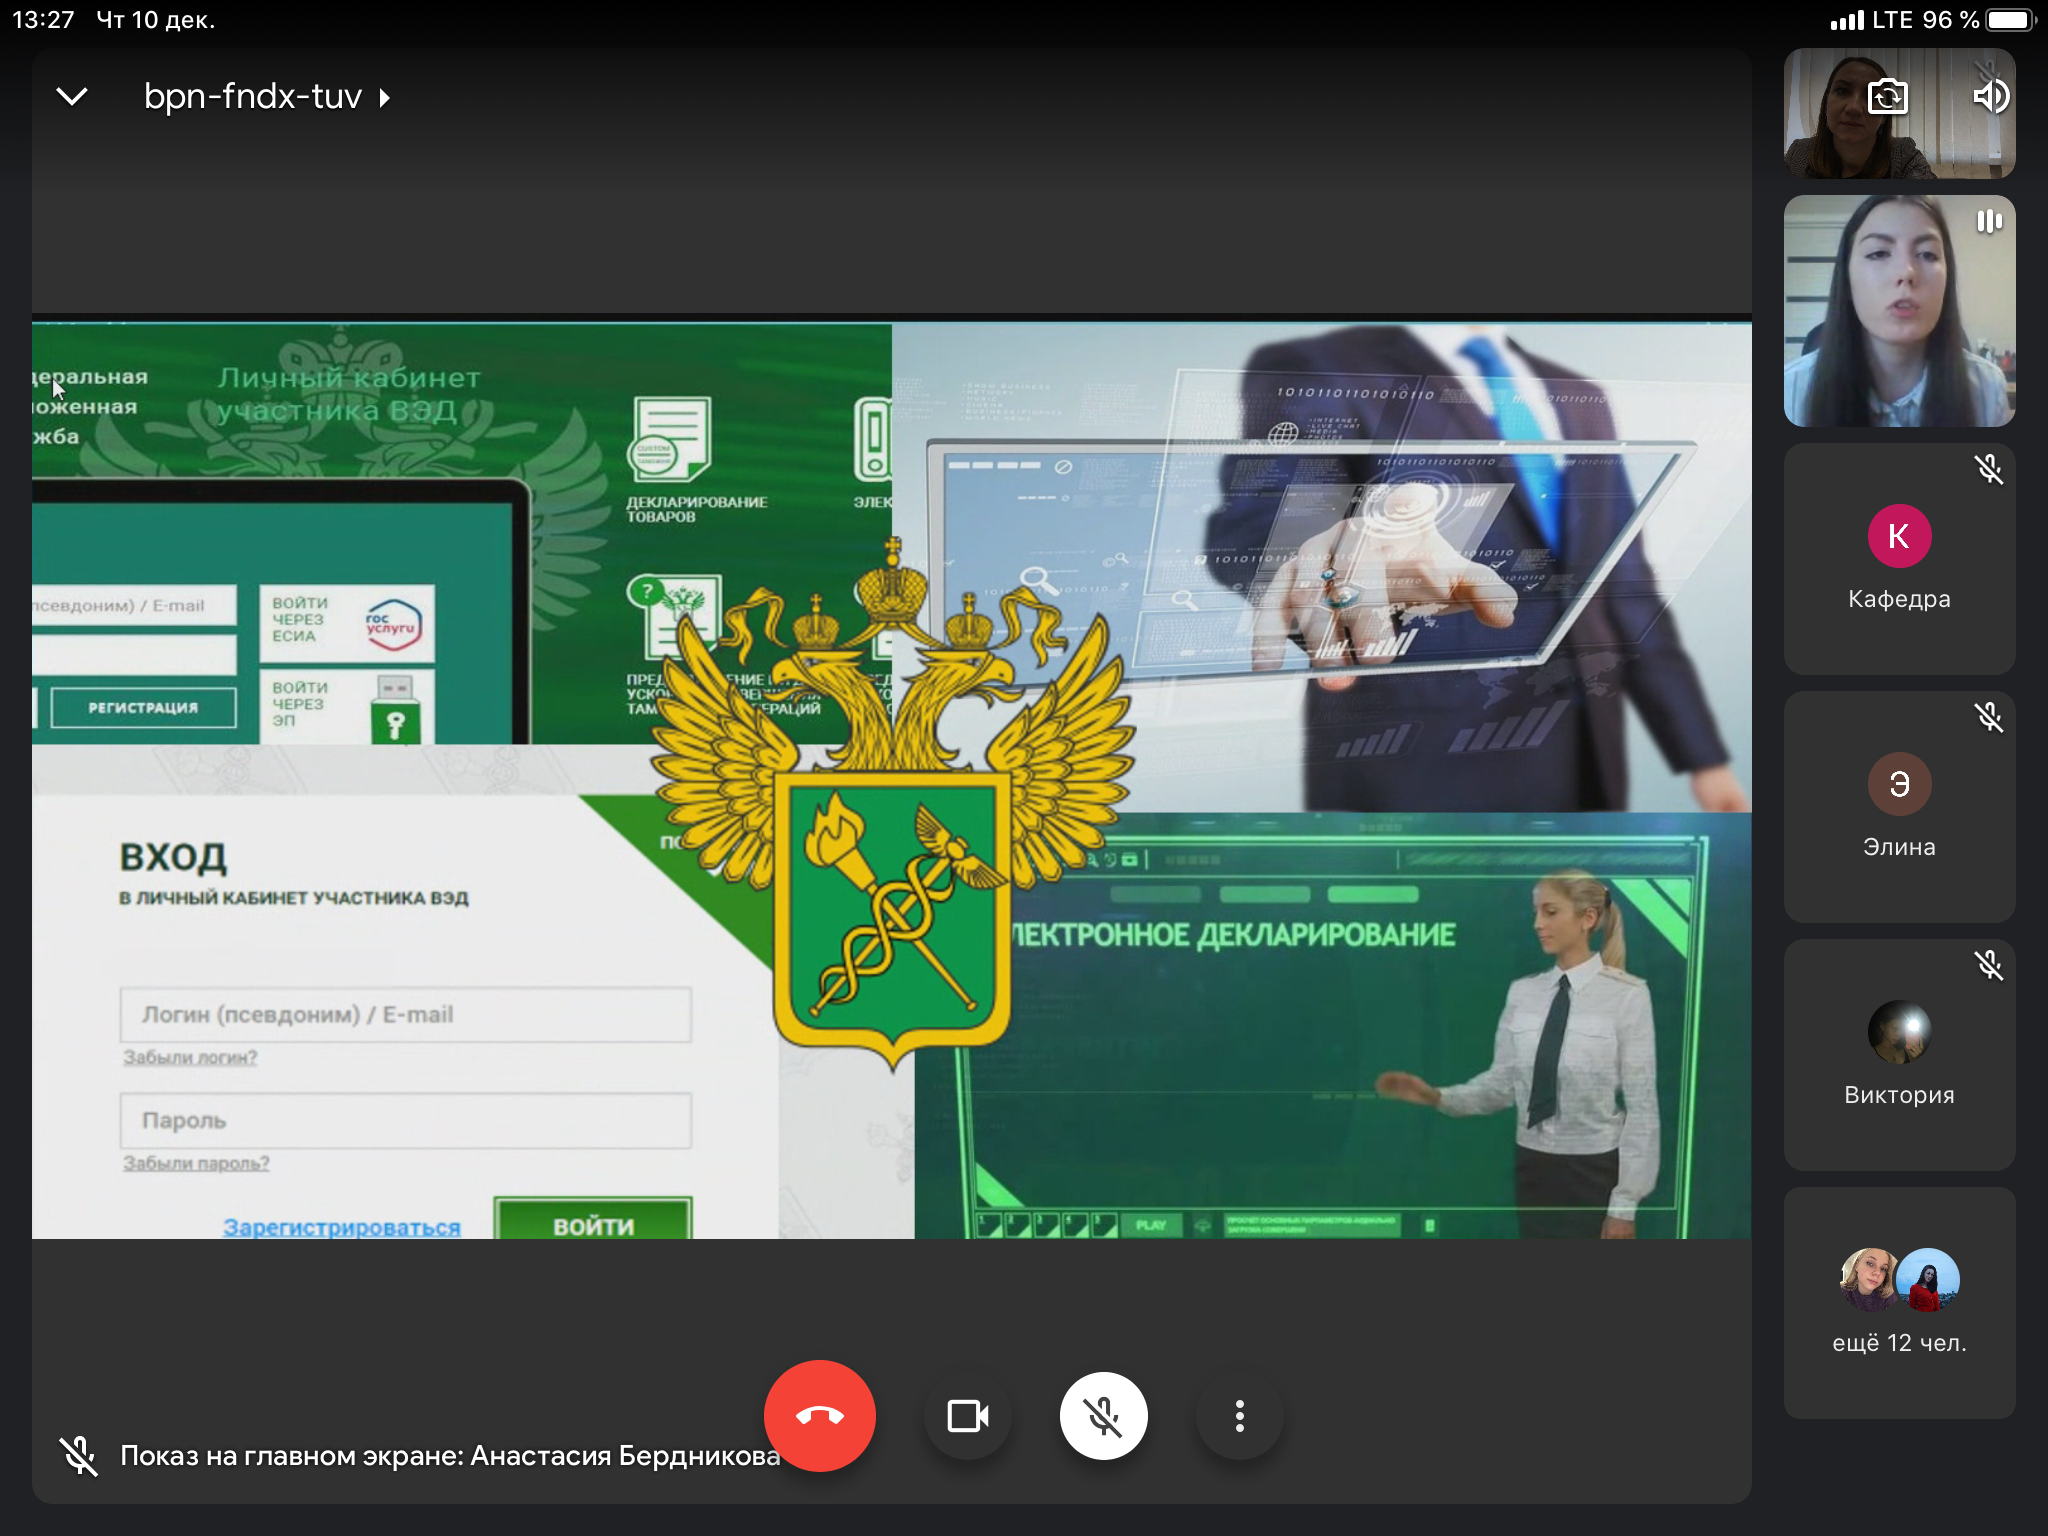
Task: Click the 'Забыли логин?' link
Action: pos(190,1058)
